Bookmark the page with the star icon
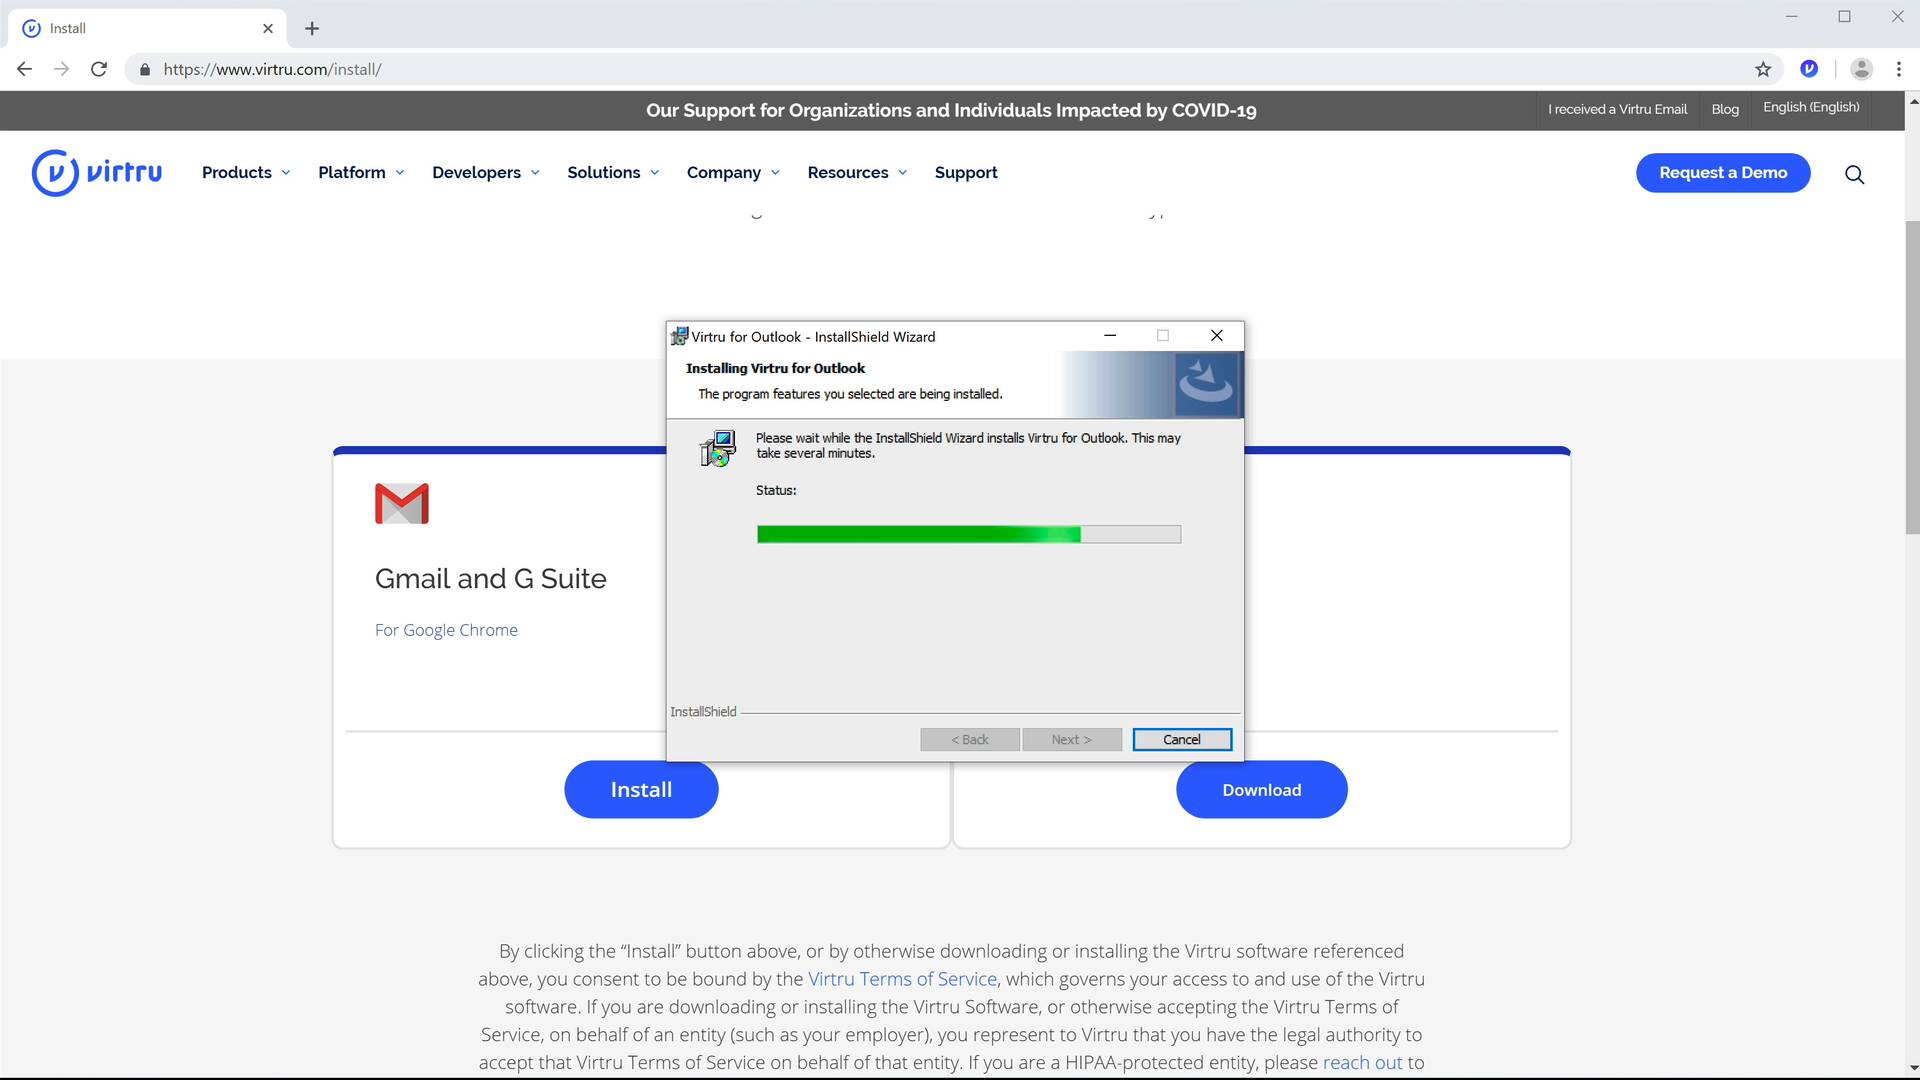 [x=1763, y=69]
